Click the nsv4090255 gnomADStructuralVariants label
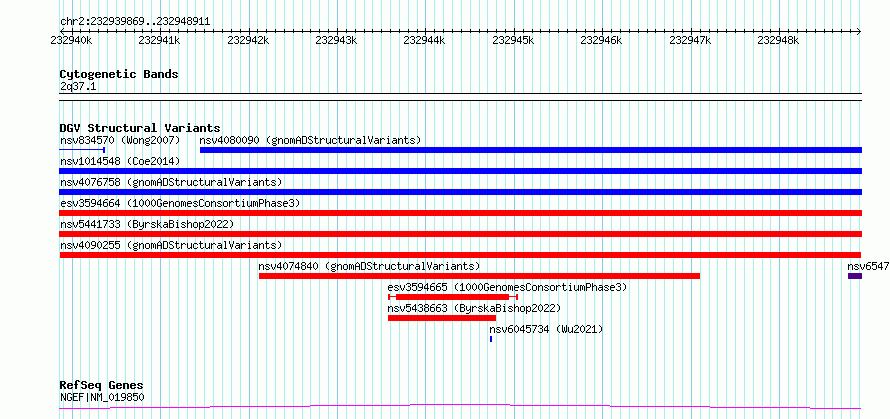 (x=171, y=245)
